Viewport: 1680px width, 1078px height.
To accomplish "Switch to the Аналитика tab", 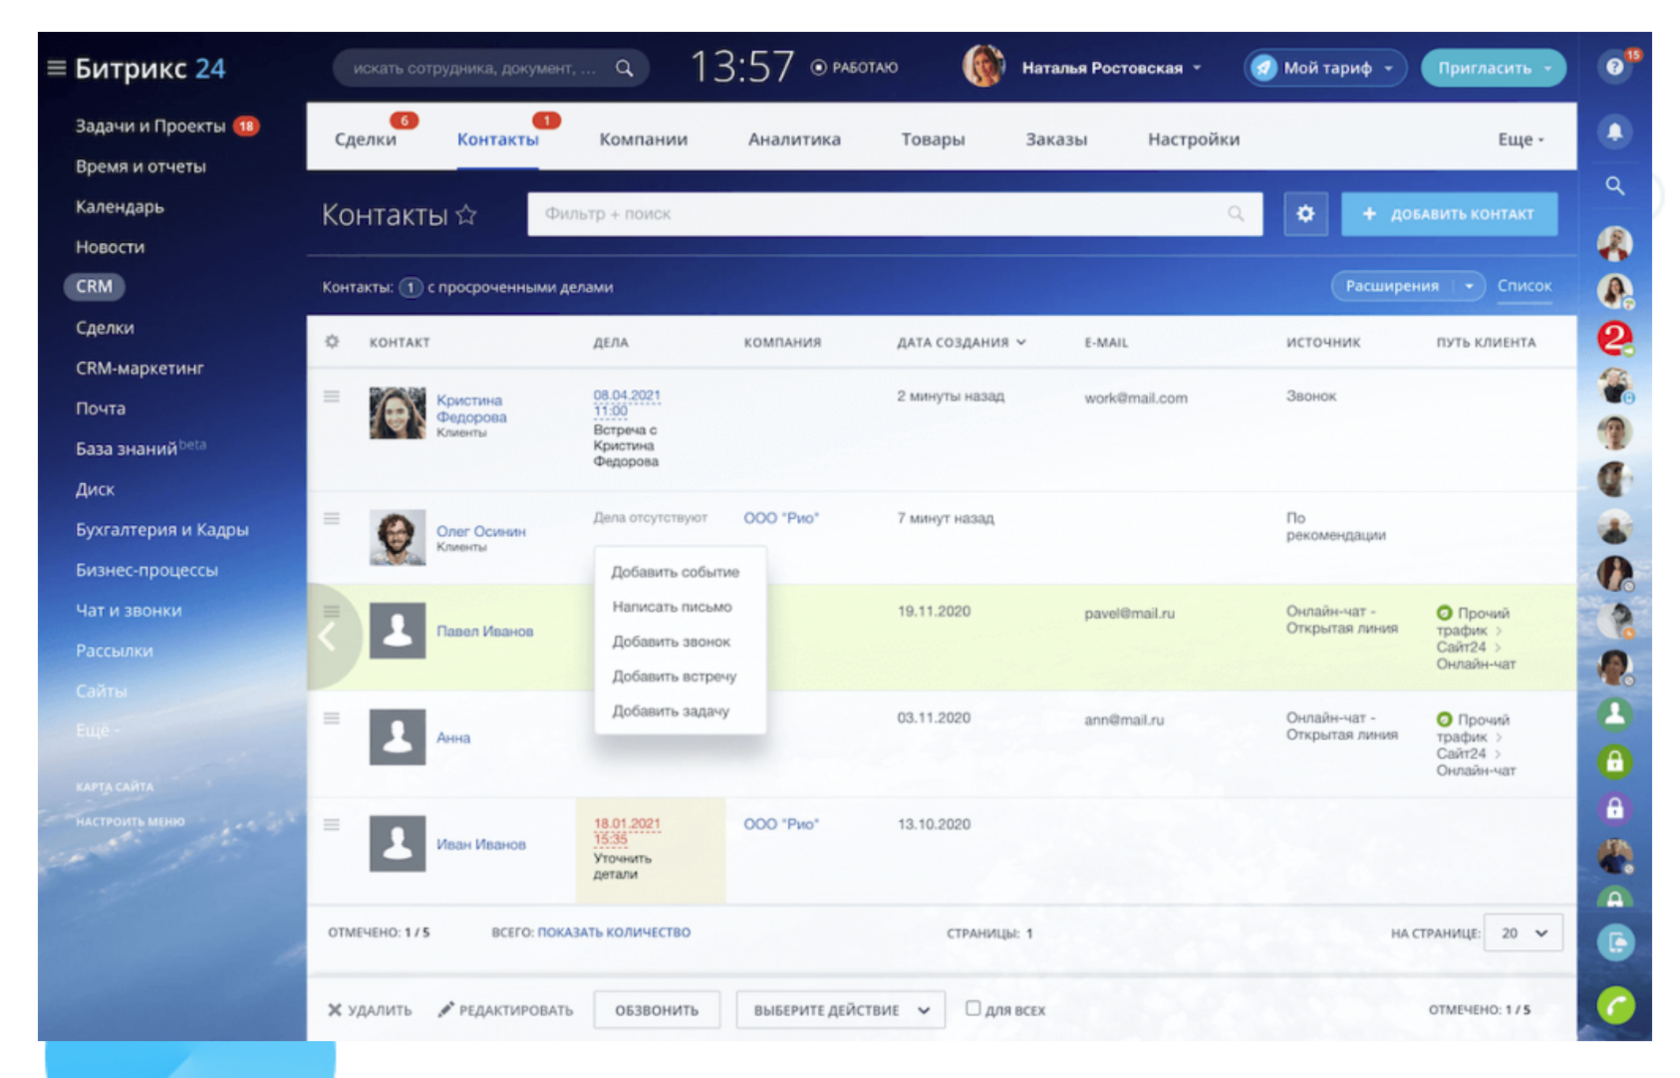I will tap(794, 139).
